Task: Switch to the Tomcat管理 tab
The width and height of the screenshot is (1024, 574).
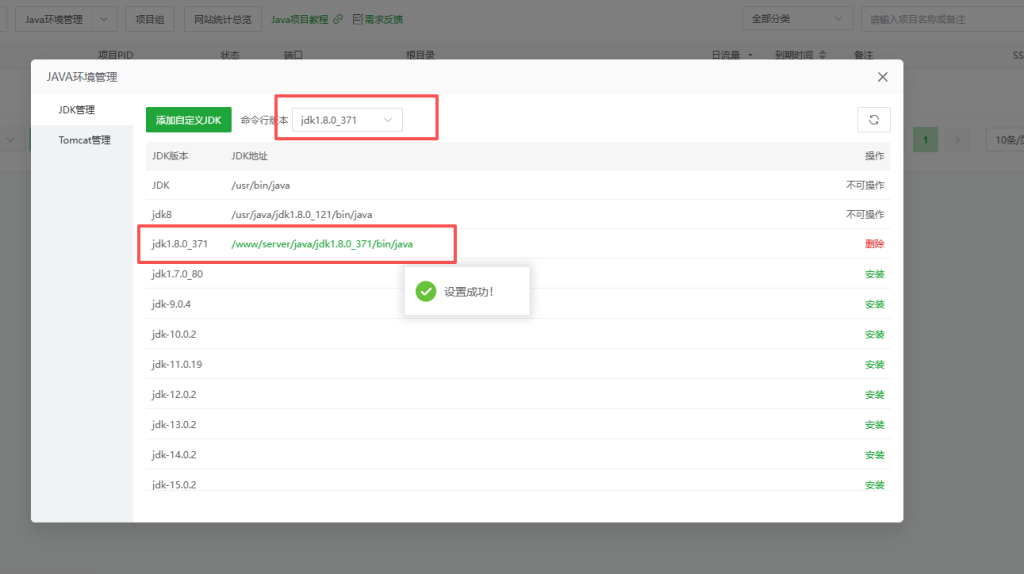Action: [84, 140]
